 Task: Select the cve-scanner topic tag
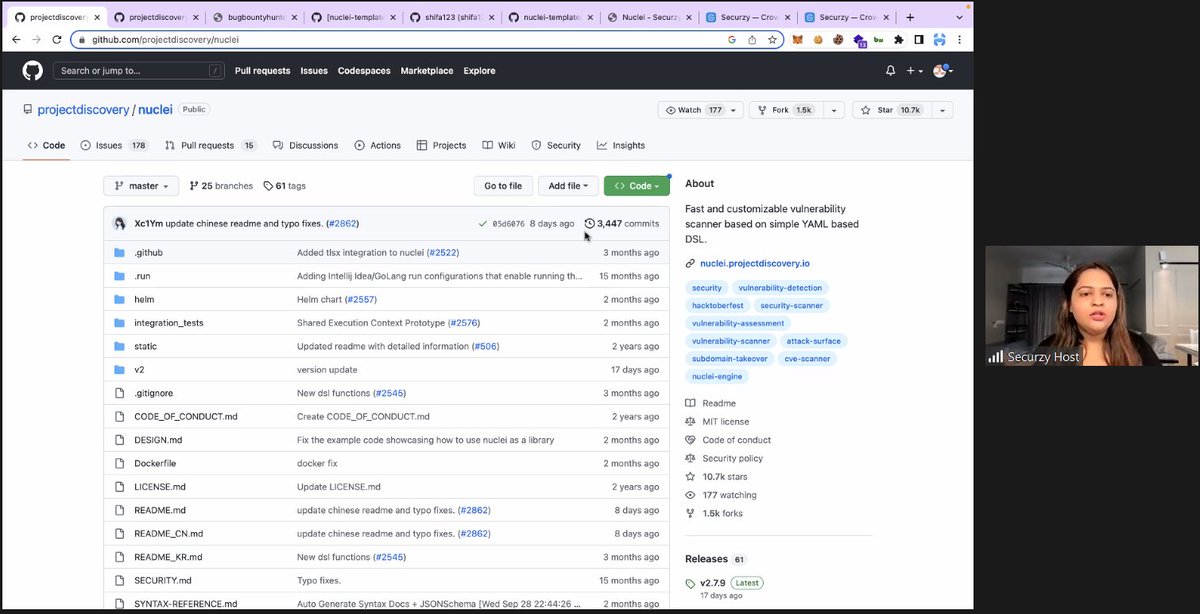[807, 358]
